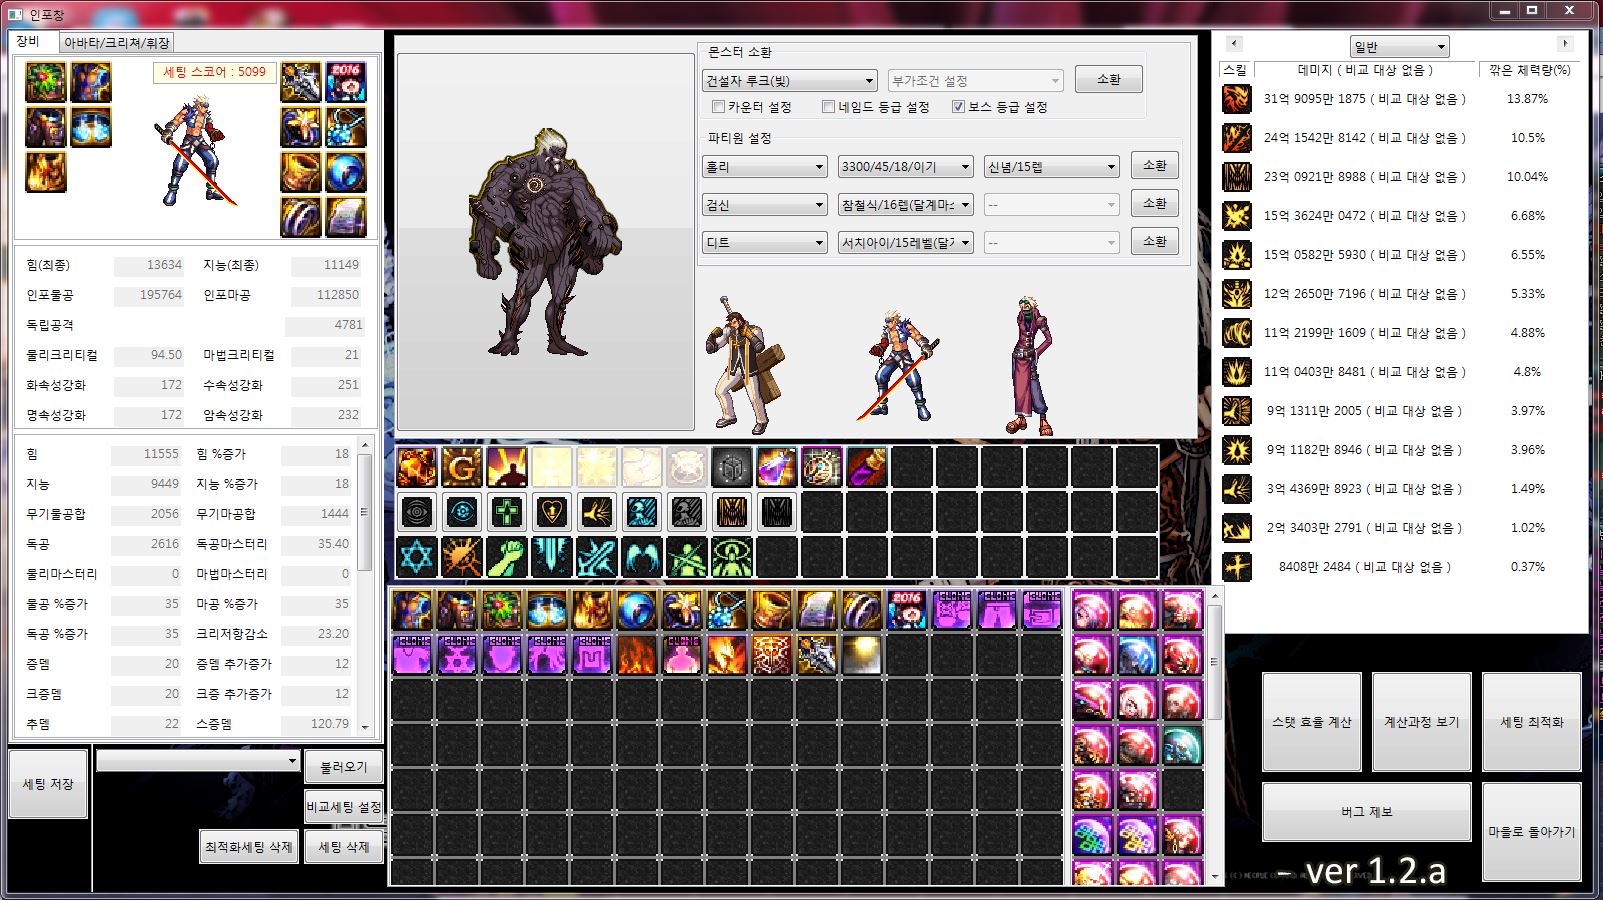Click the first skill icon in damage list
This screenshot has width=1603, height=900.
(x=1237, y=99)
